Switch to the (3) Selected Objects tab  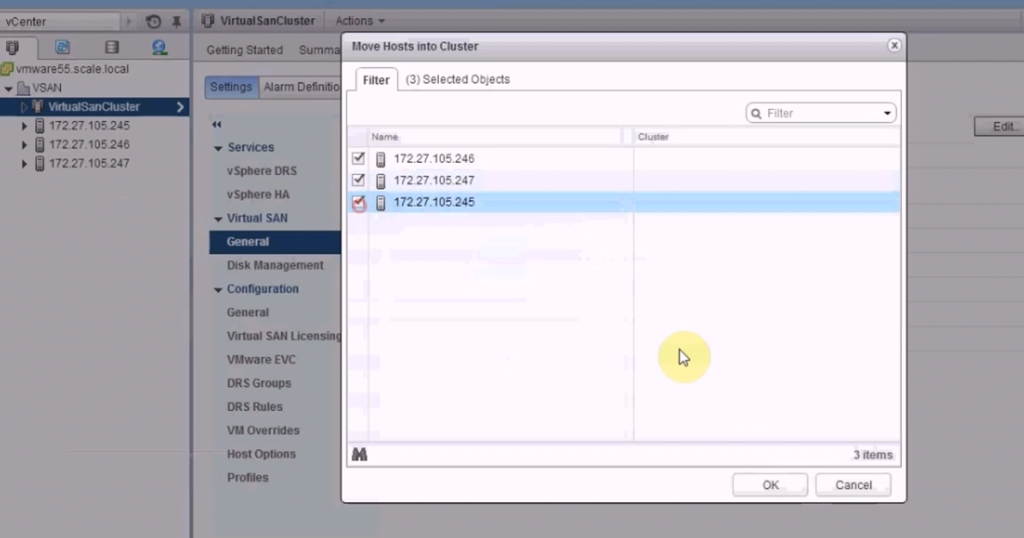[457, 79]
